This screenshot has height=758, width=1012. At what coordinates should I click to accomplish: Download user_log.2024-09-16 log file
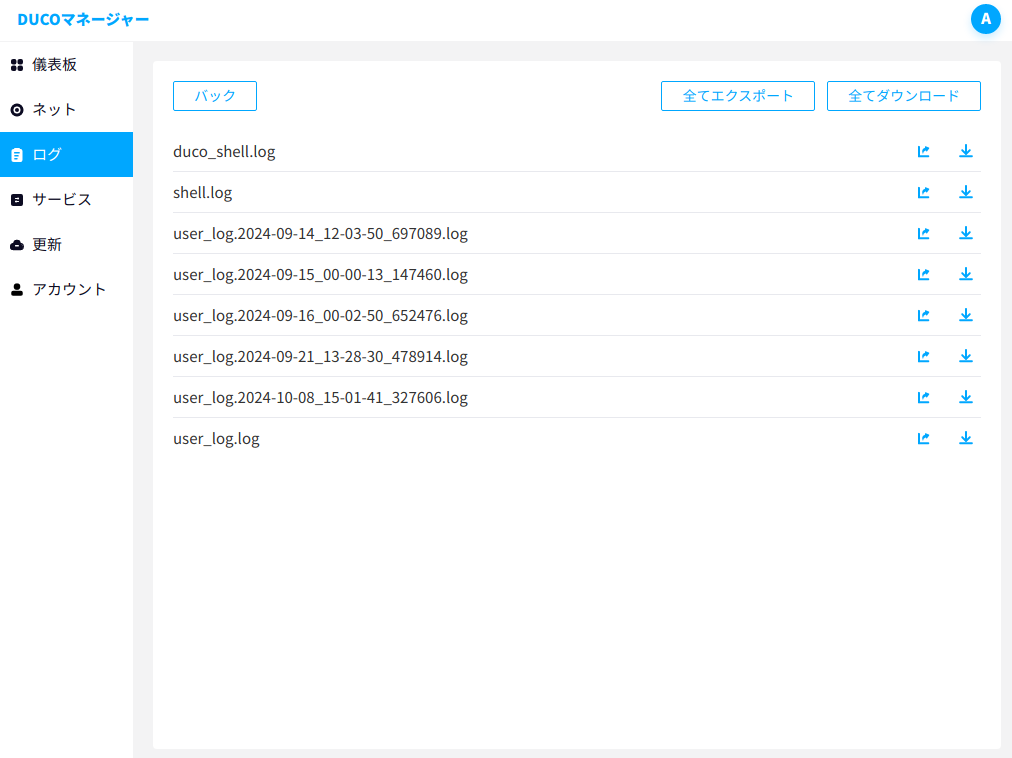pos(966,315)
